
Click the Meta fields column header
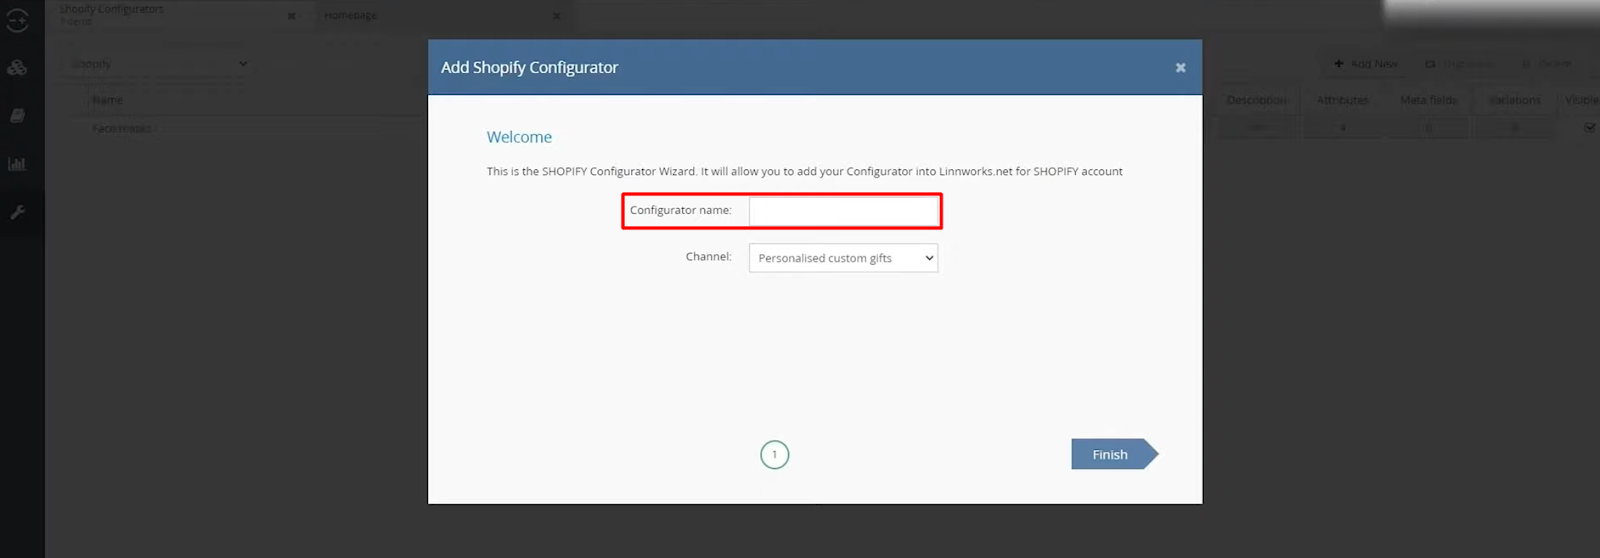tap(1428, 100)
